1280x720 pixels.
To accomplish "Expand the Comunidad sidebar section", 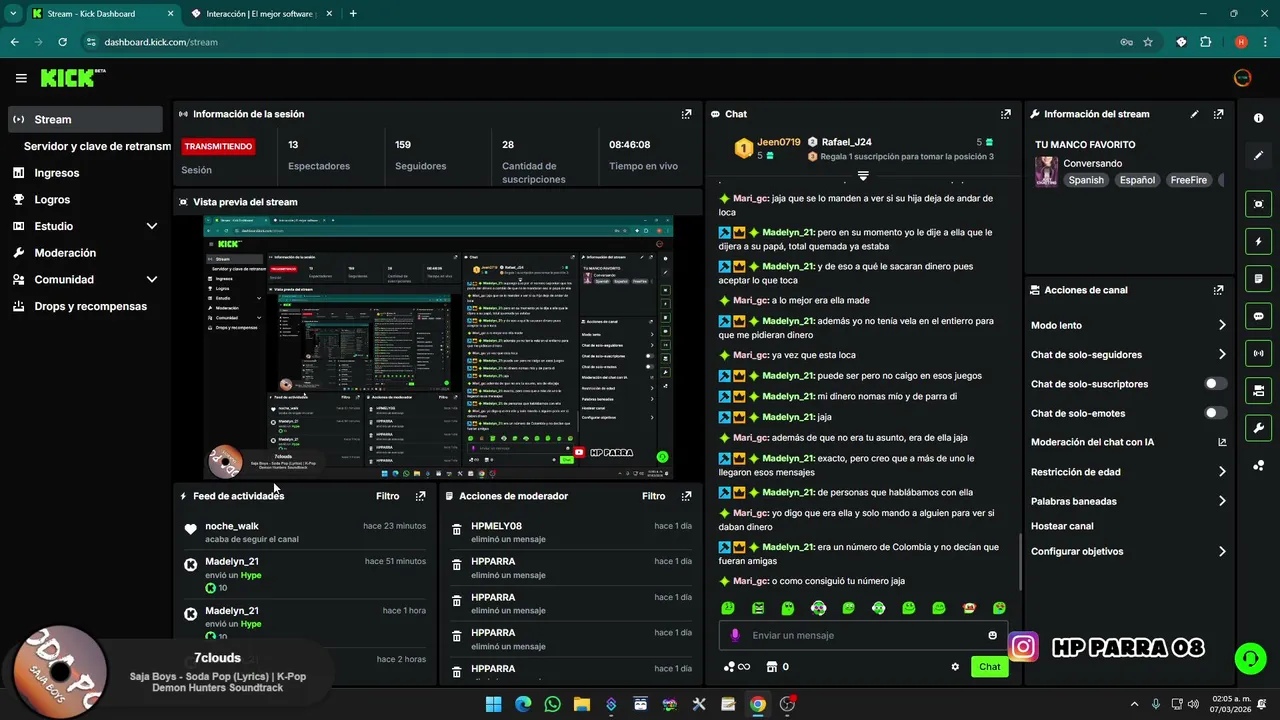I will tap(152, 280).
